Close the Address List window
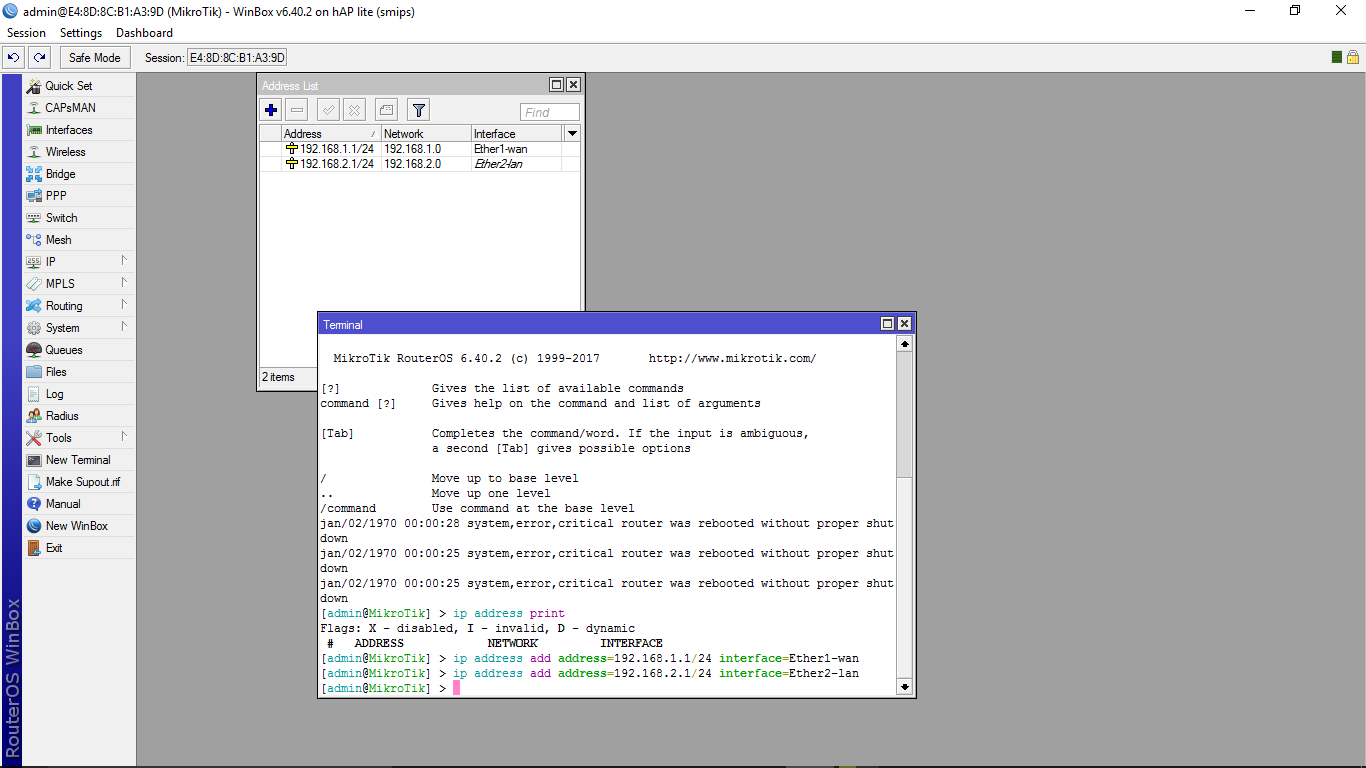The width and height of the screenshot is (1366, 768). tap(573, 85)
